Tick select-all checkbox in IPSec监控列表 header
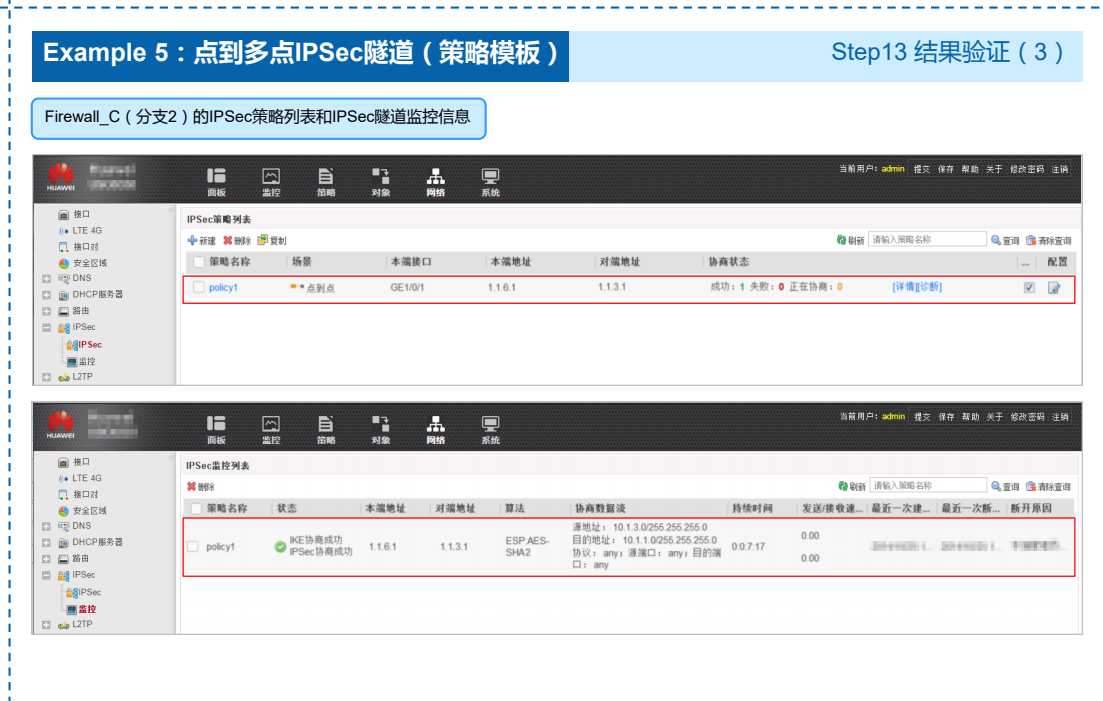The width and height of the screenshot is (1103, 701). (x=196, y=508)
